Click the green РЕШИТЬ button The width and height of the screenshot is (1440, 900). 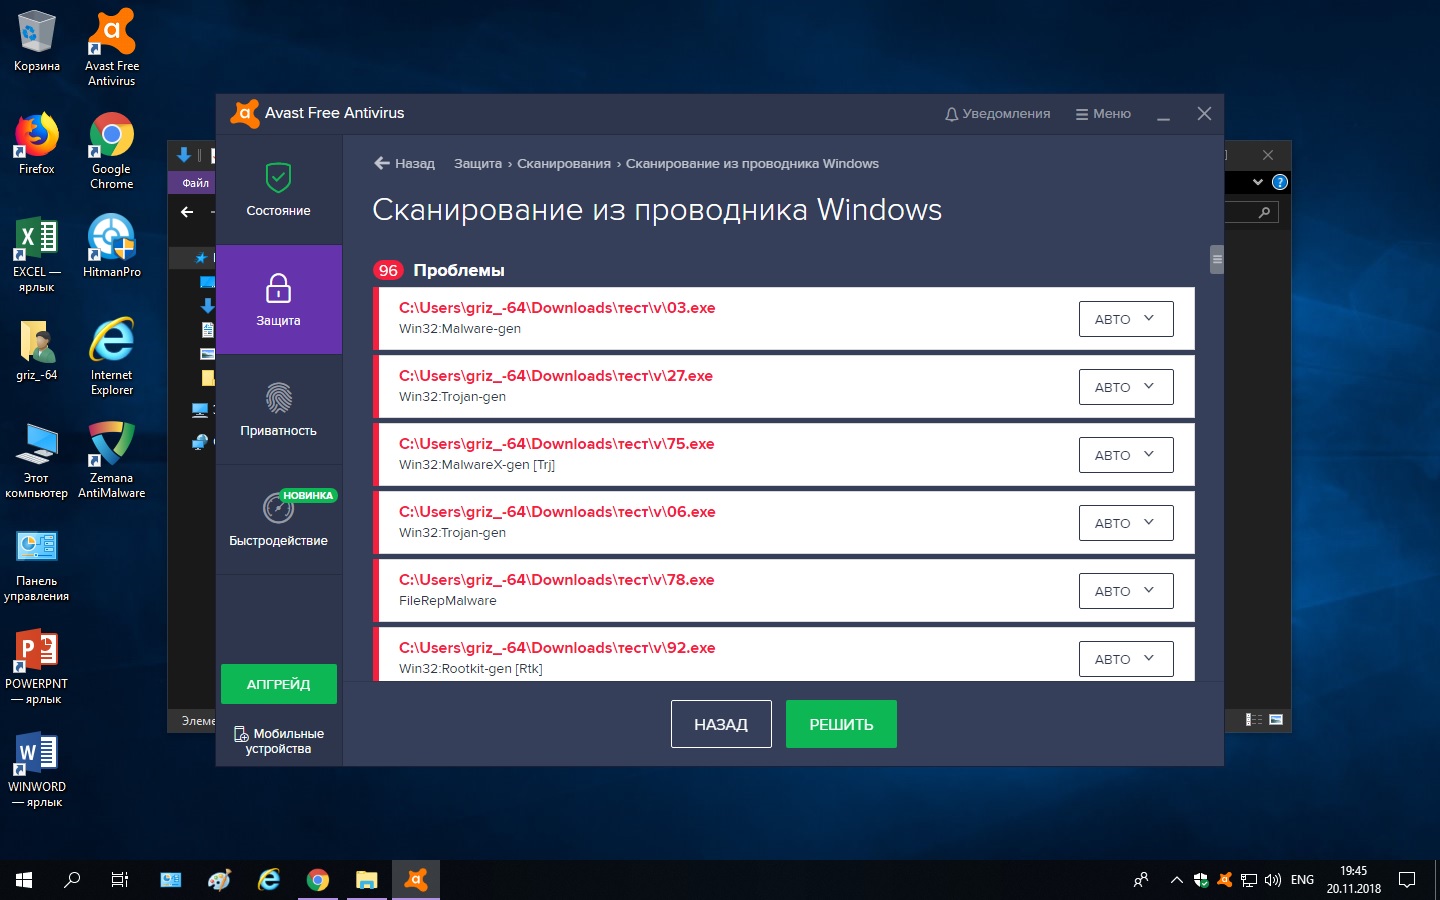coord(841,724)
